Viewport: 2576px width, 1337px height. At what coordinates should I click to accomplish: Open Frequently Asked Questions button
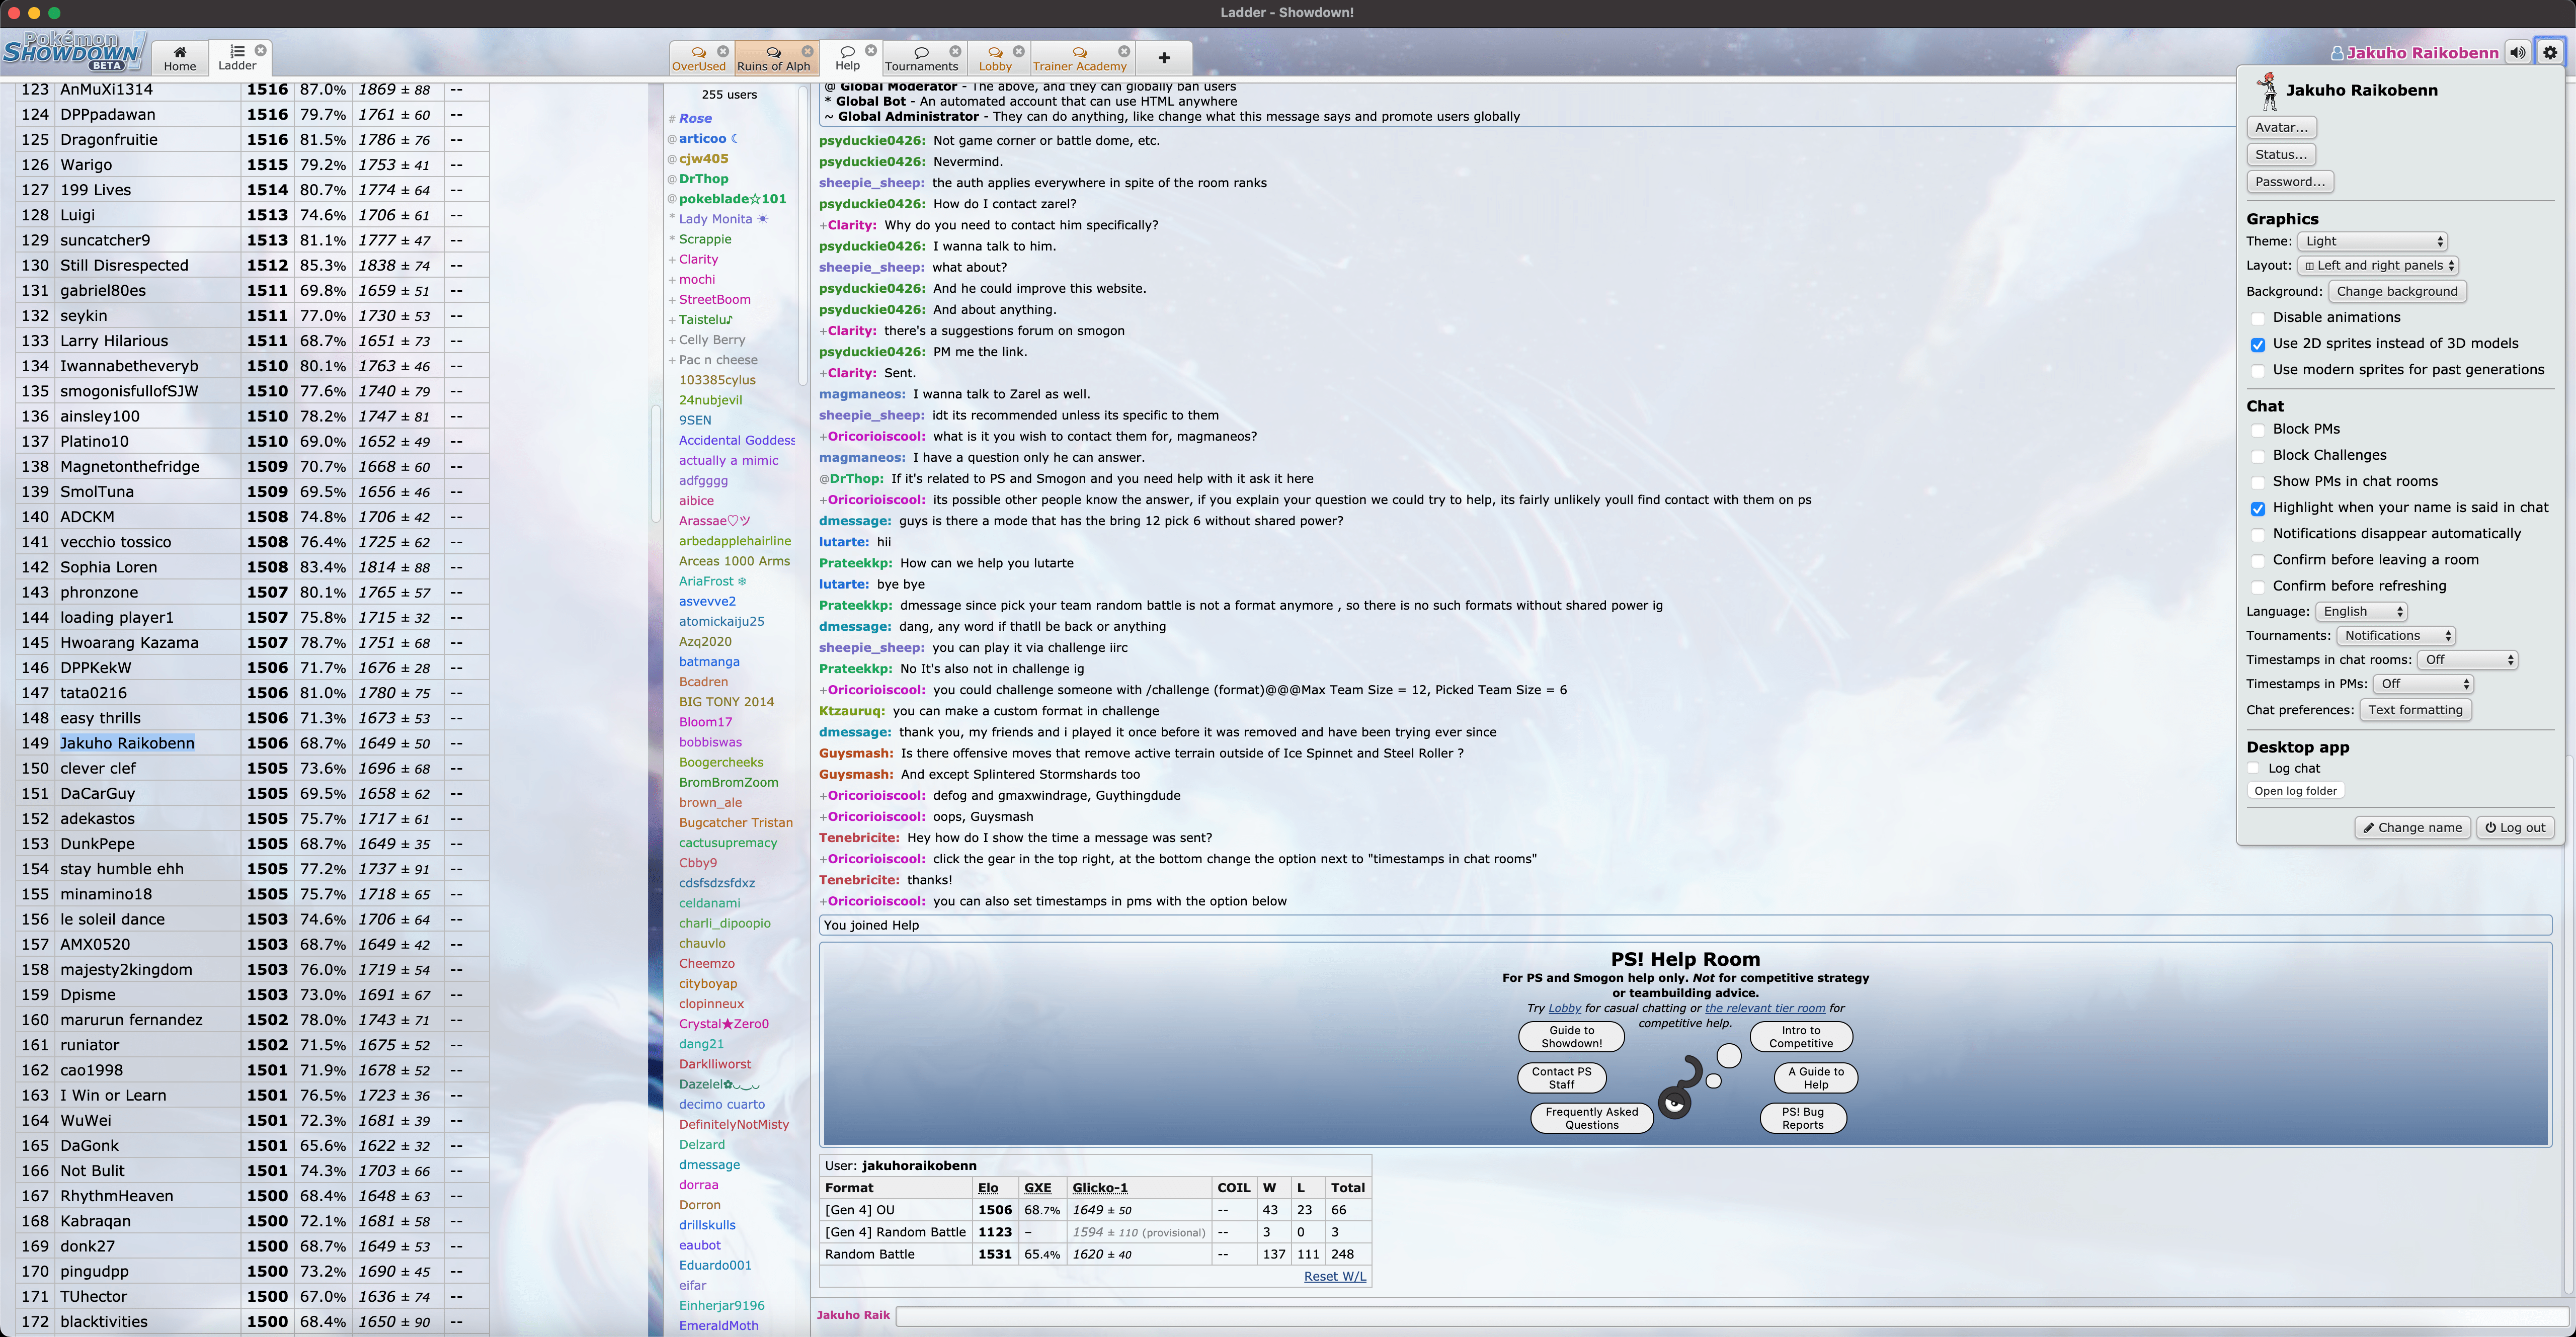[1591, 1118]
